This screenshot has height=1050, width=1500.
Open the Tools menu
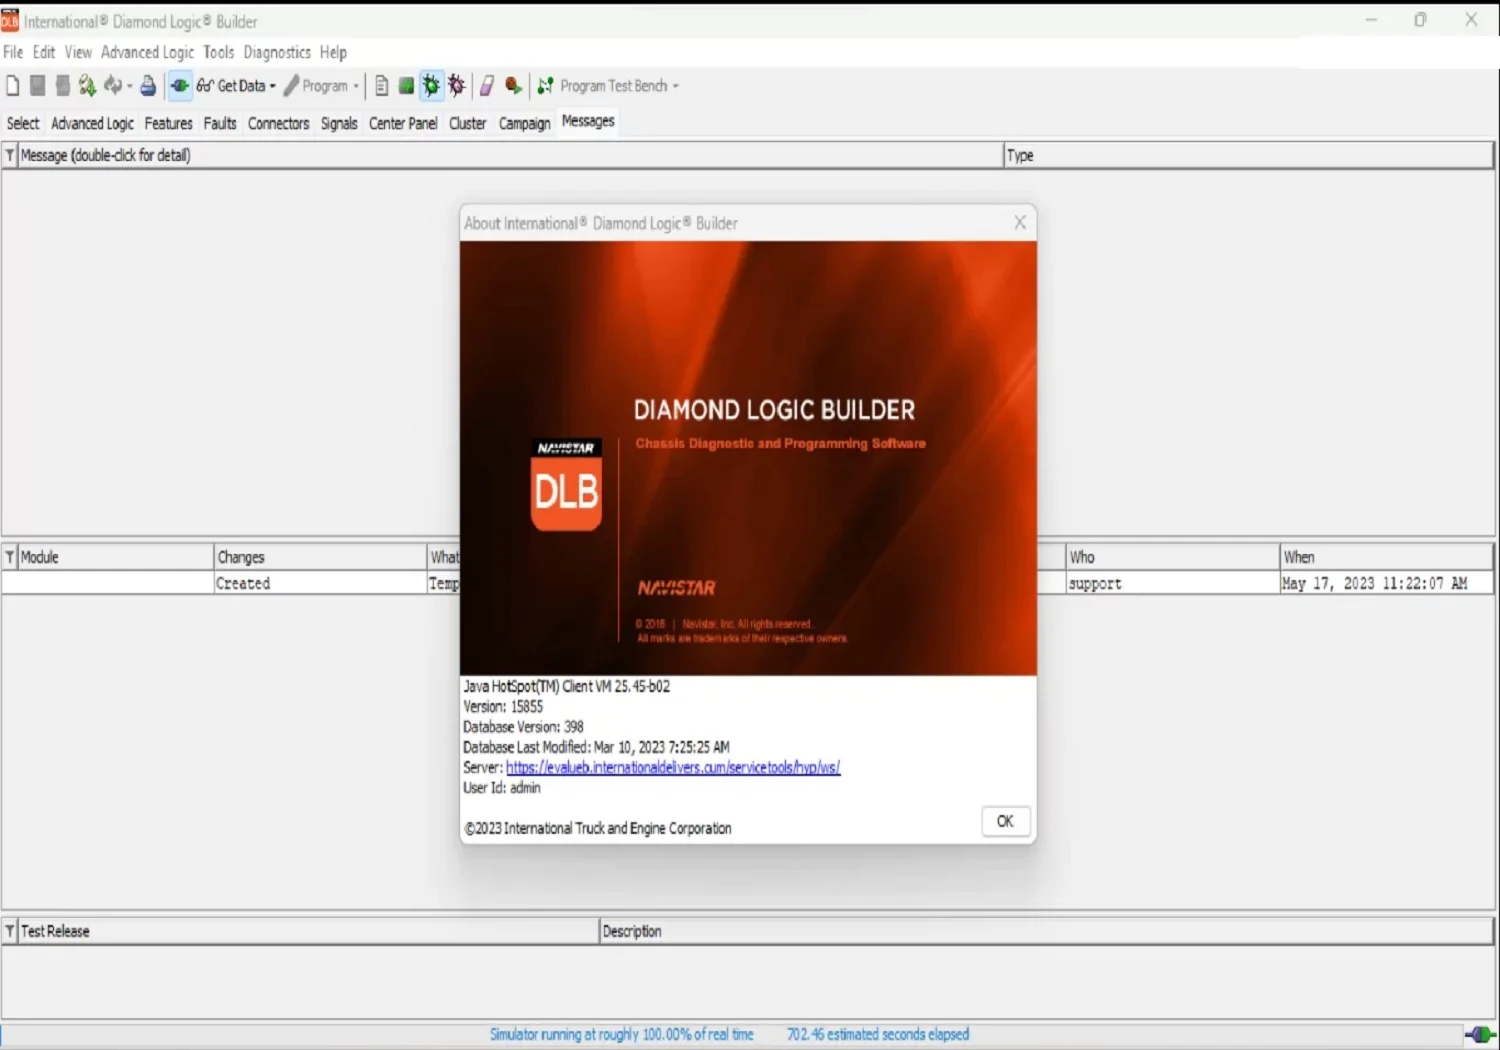218,52
